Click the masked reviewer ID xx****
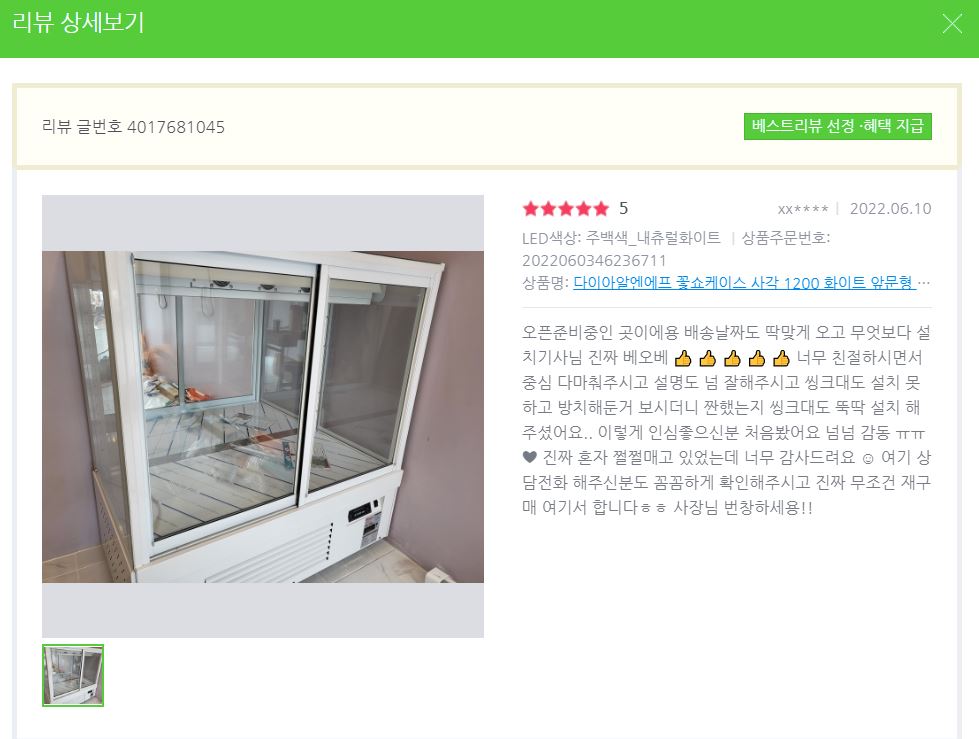Viewport: 979px width, 739px height. pos(803,209)
